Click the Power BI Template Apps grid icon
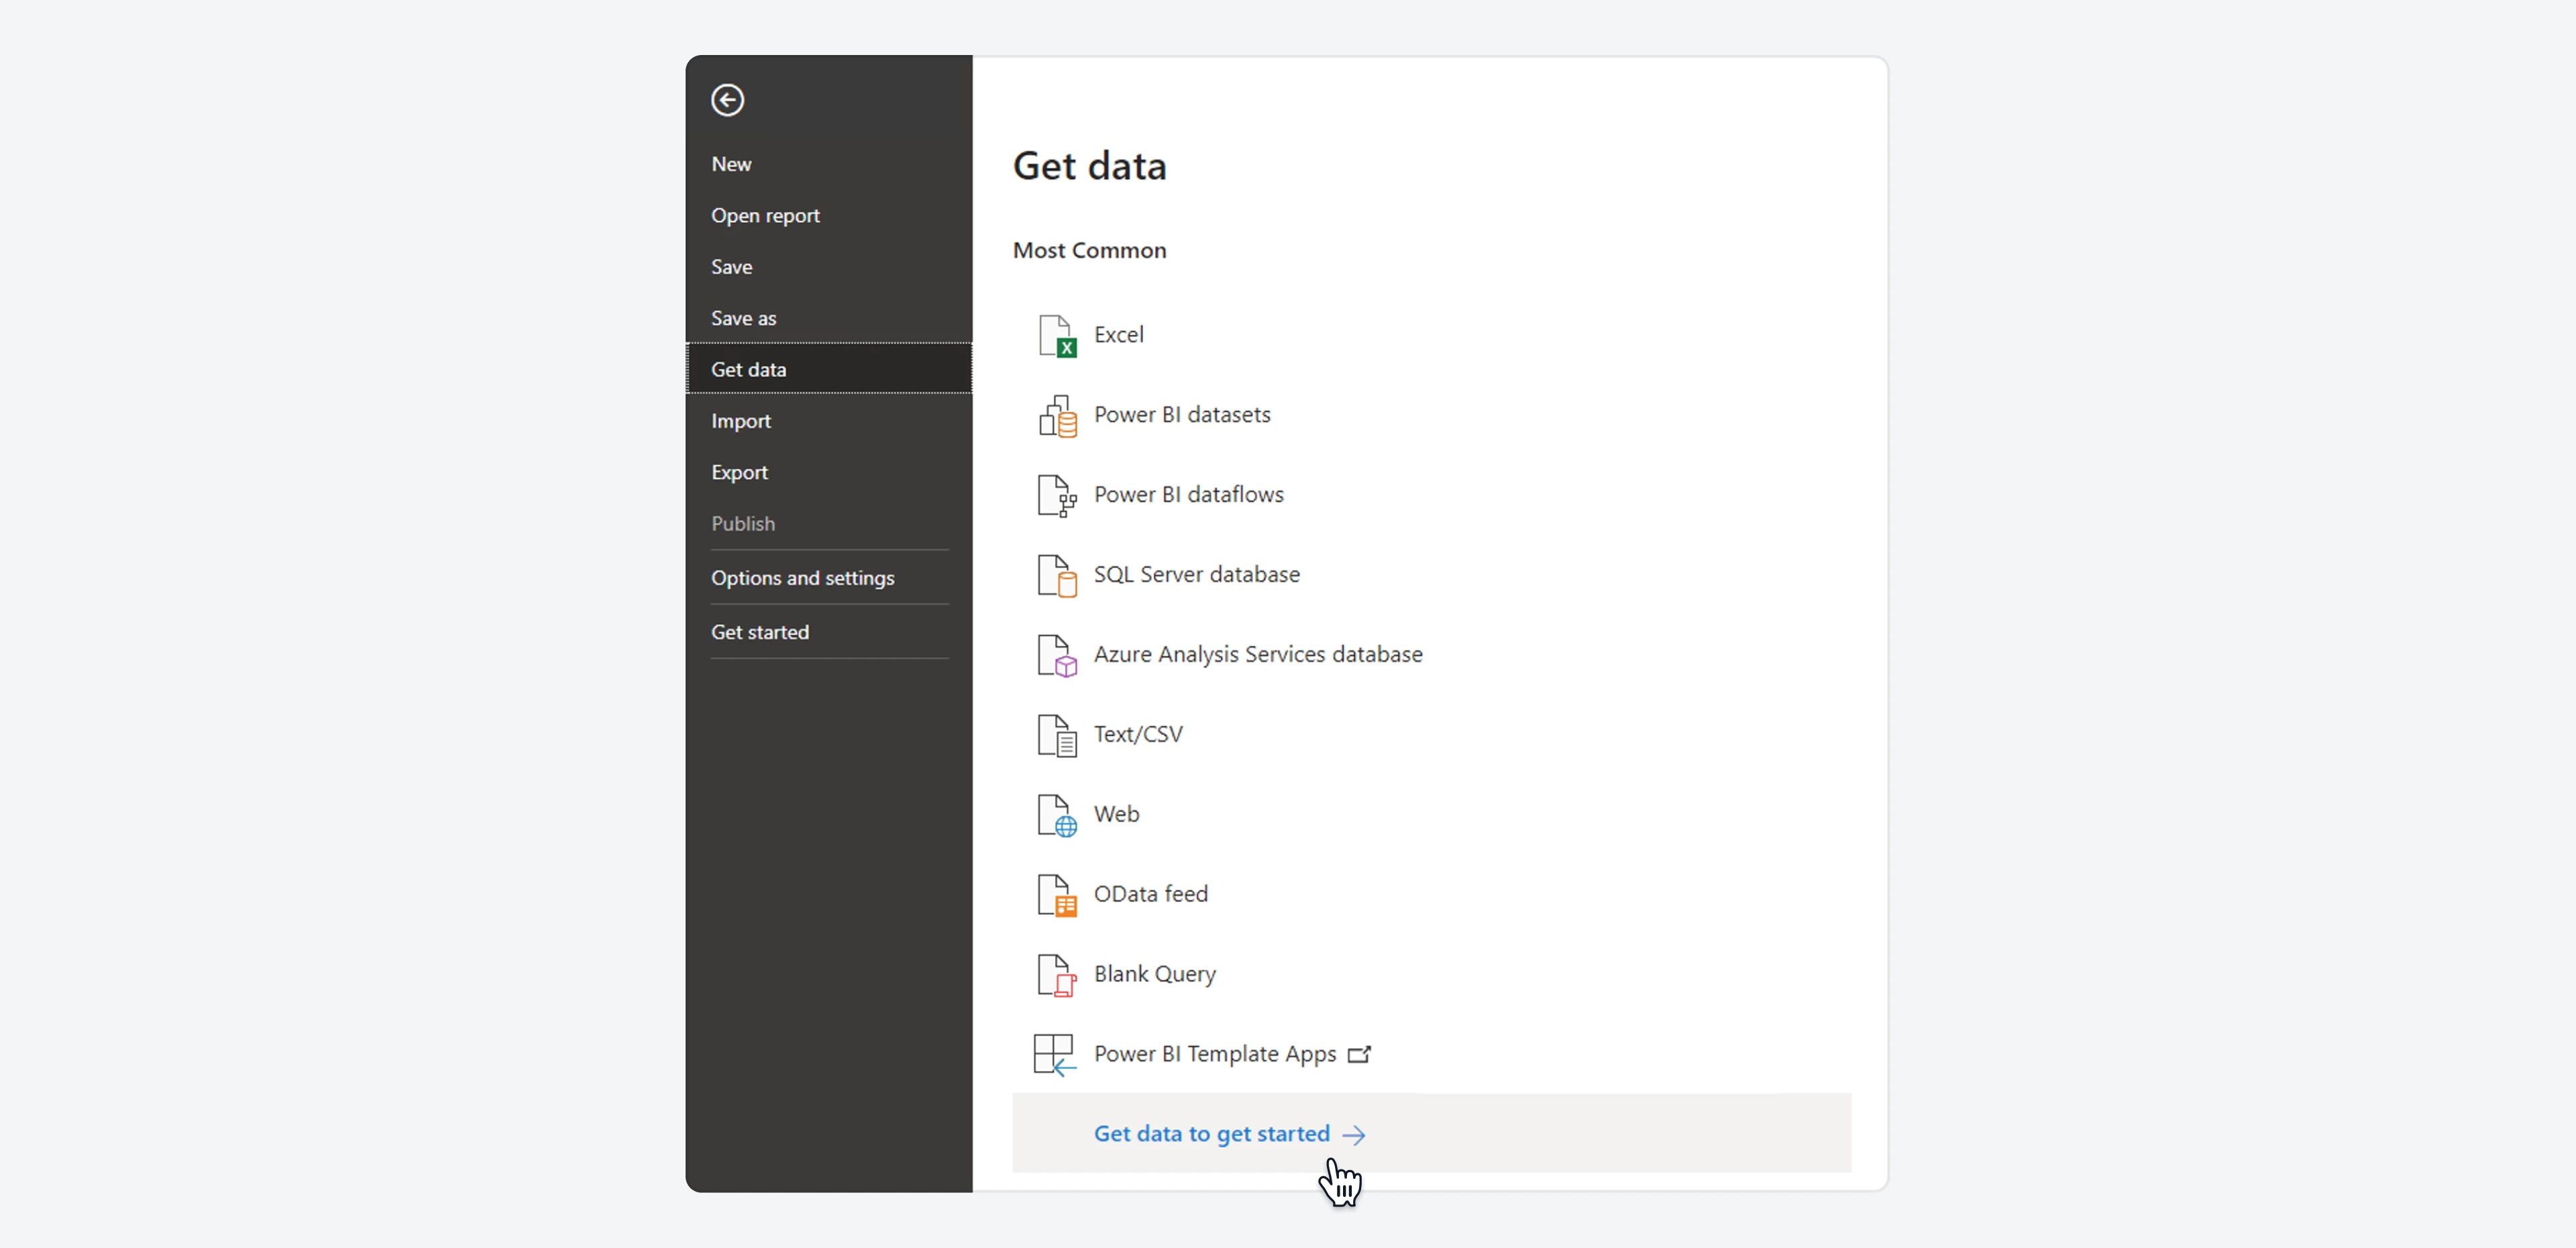 click(1054, 1055)
